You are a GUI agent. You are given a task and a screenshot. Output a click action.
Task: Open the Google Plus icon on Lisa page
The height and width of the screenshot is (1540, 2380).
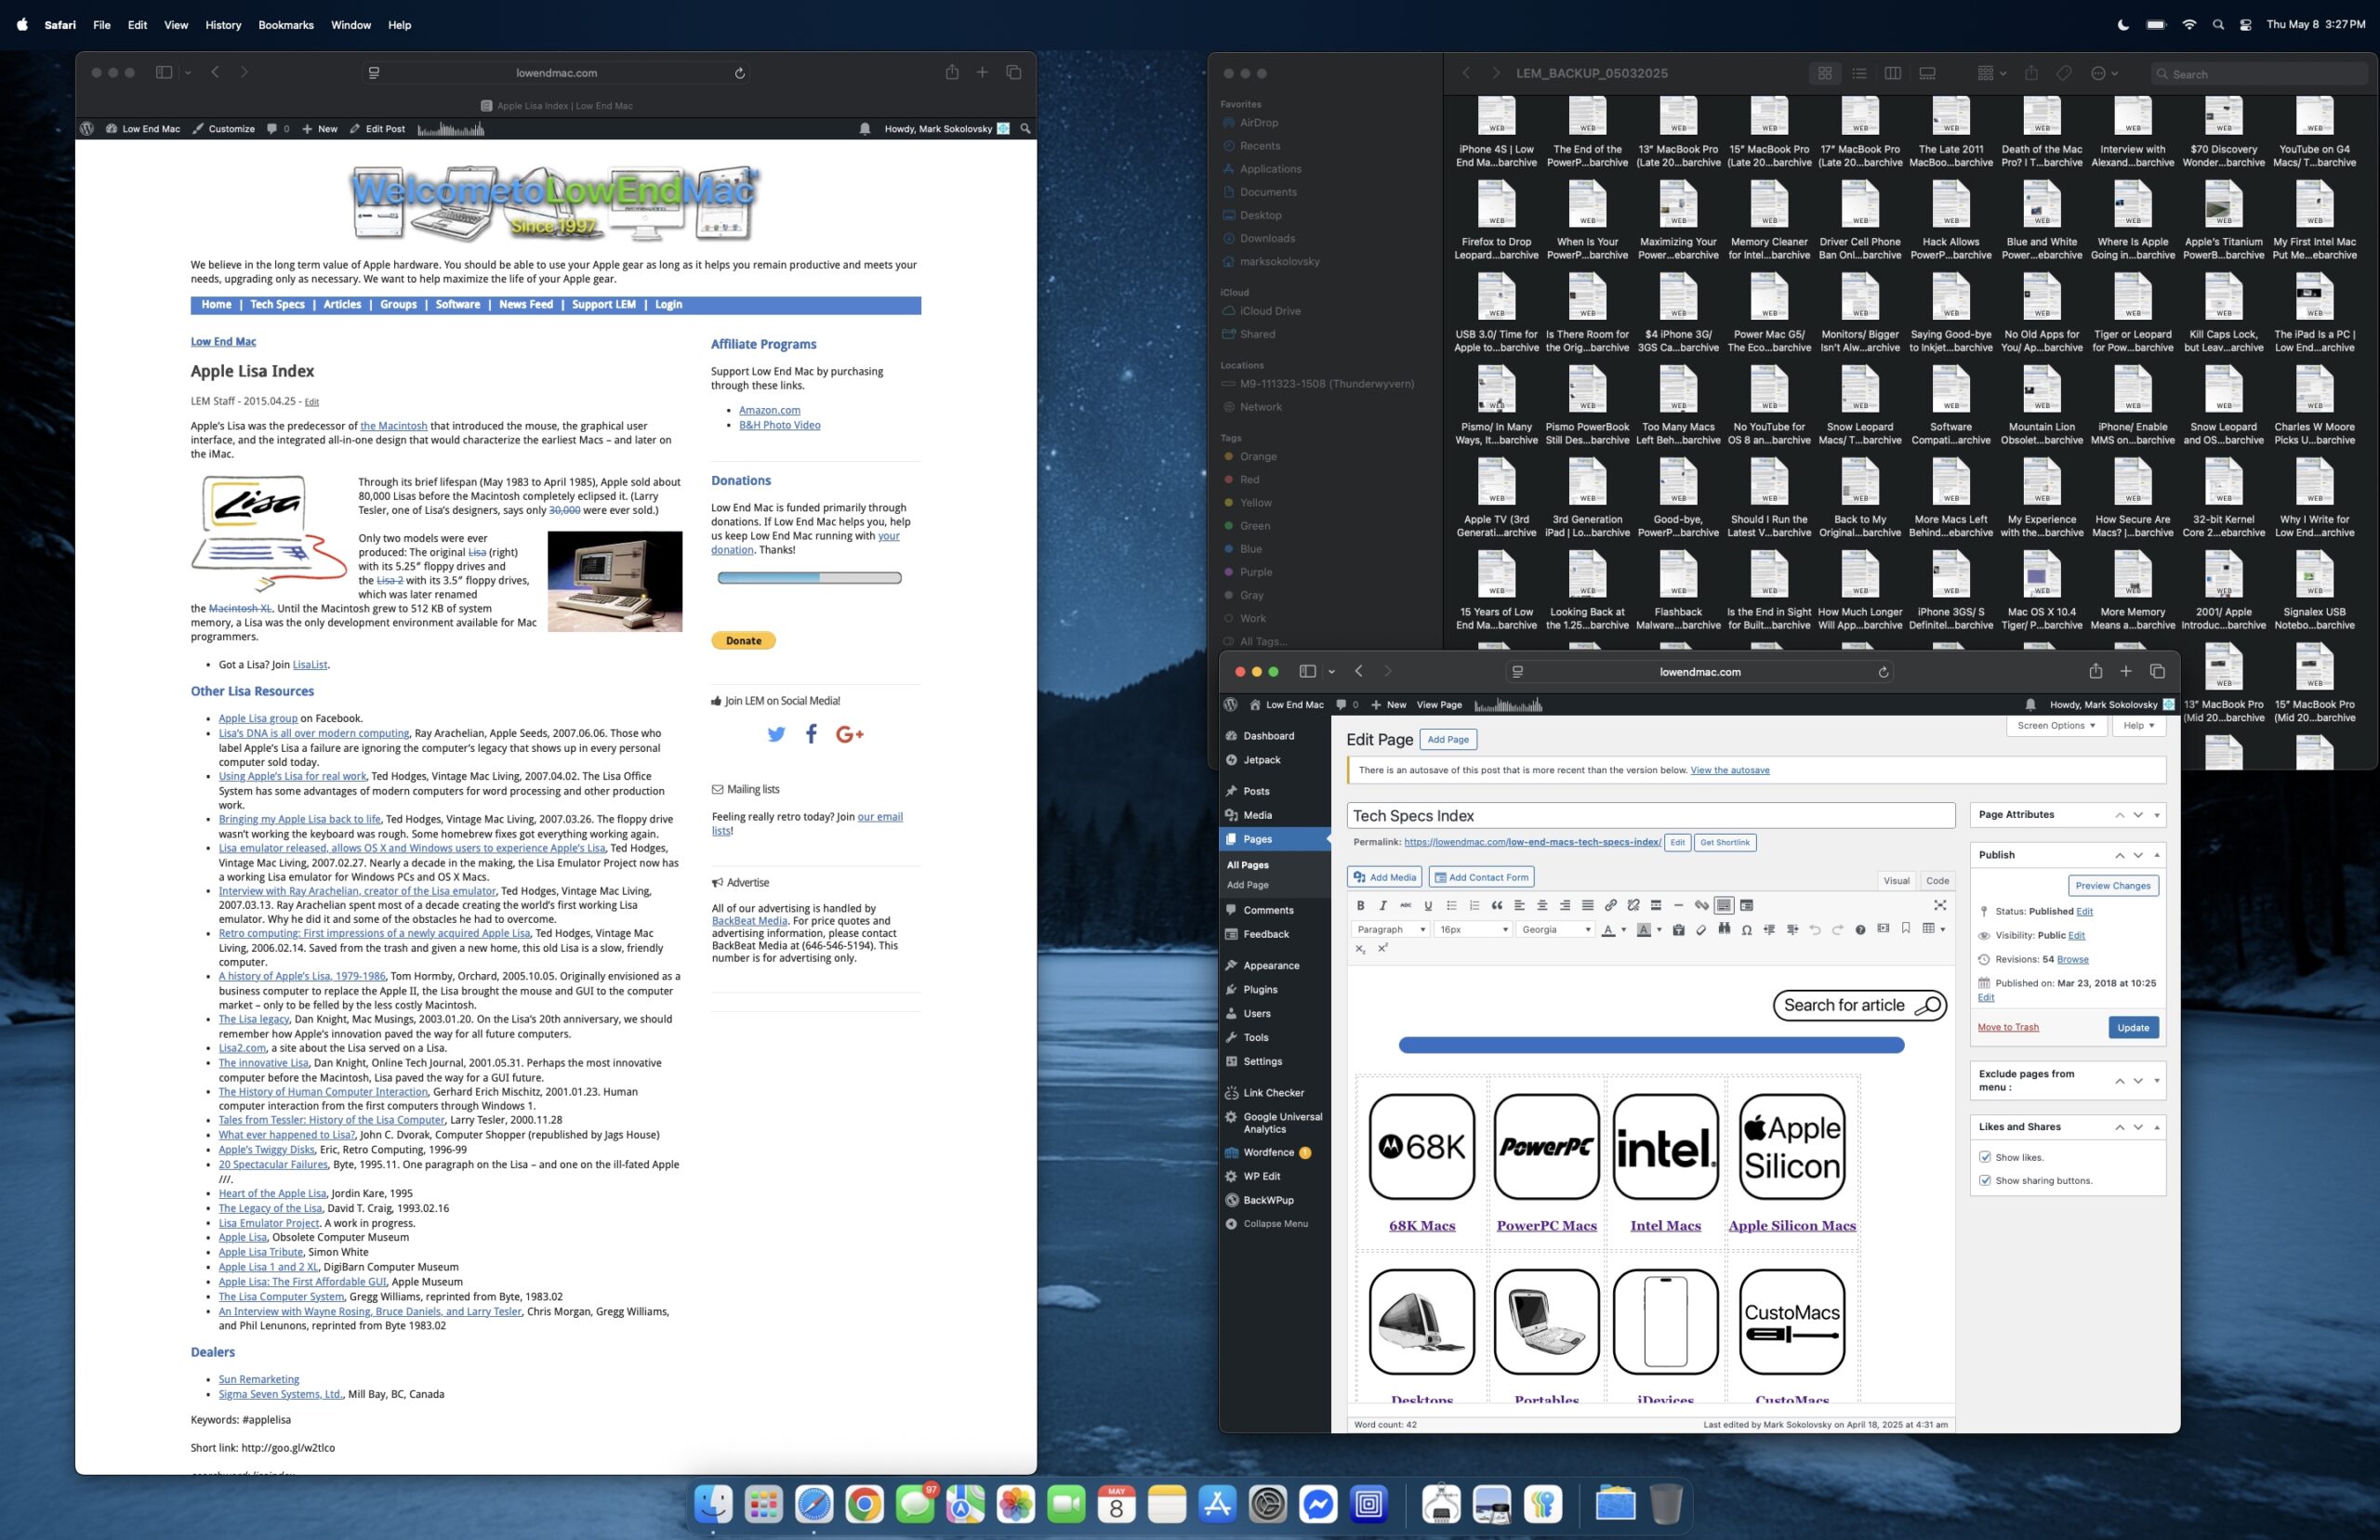pos(849,734)
